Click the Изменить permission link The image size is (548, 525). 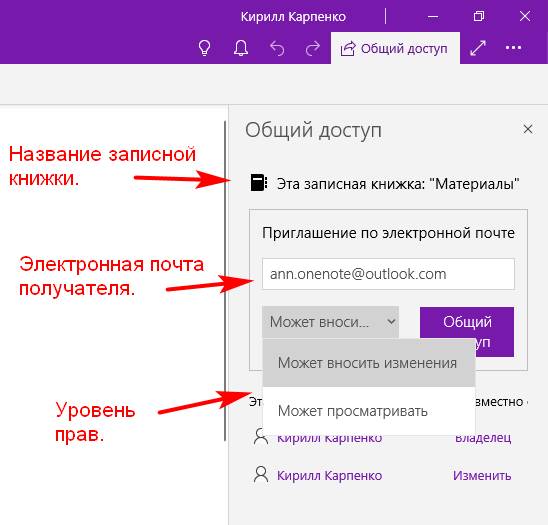point(482,475)
